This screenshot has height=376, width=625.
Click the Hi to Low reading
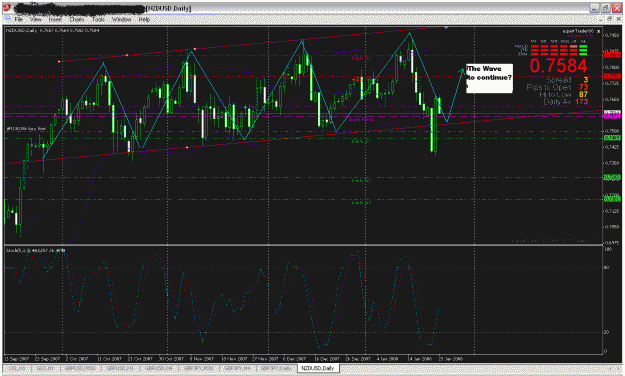click(x=564, y=94)
